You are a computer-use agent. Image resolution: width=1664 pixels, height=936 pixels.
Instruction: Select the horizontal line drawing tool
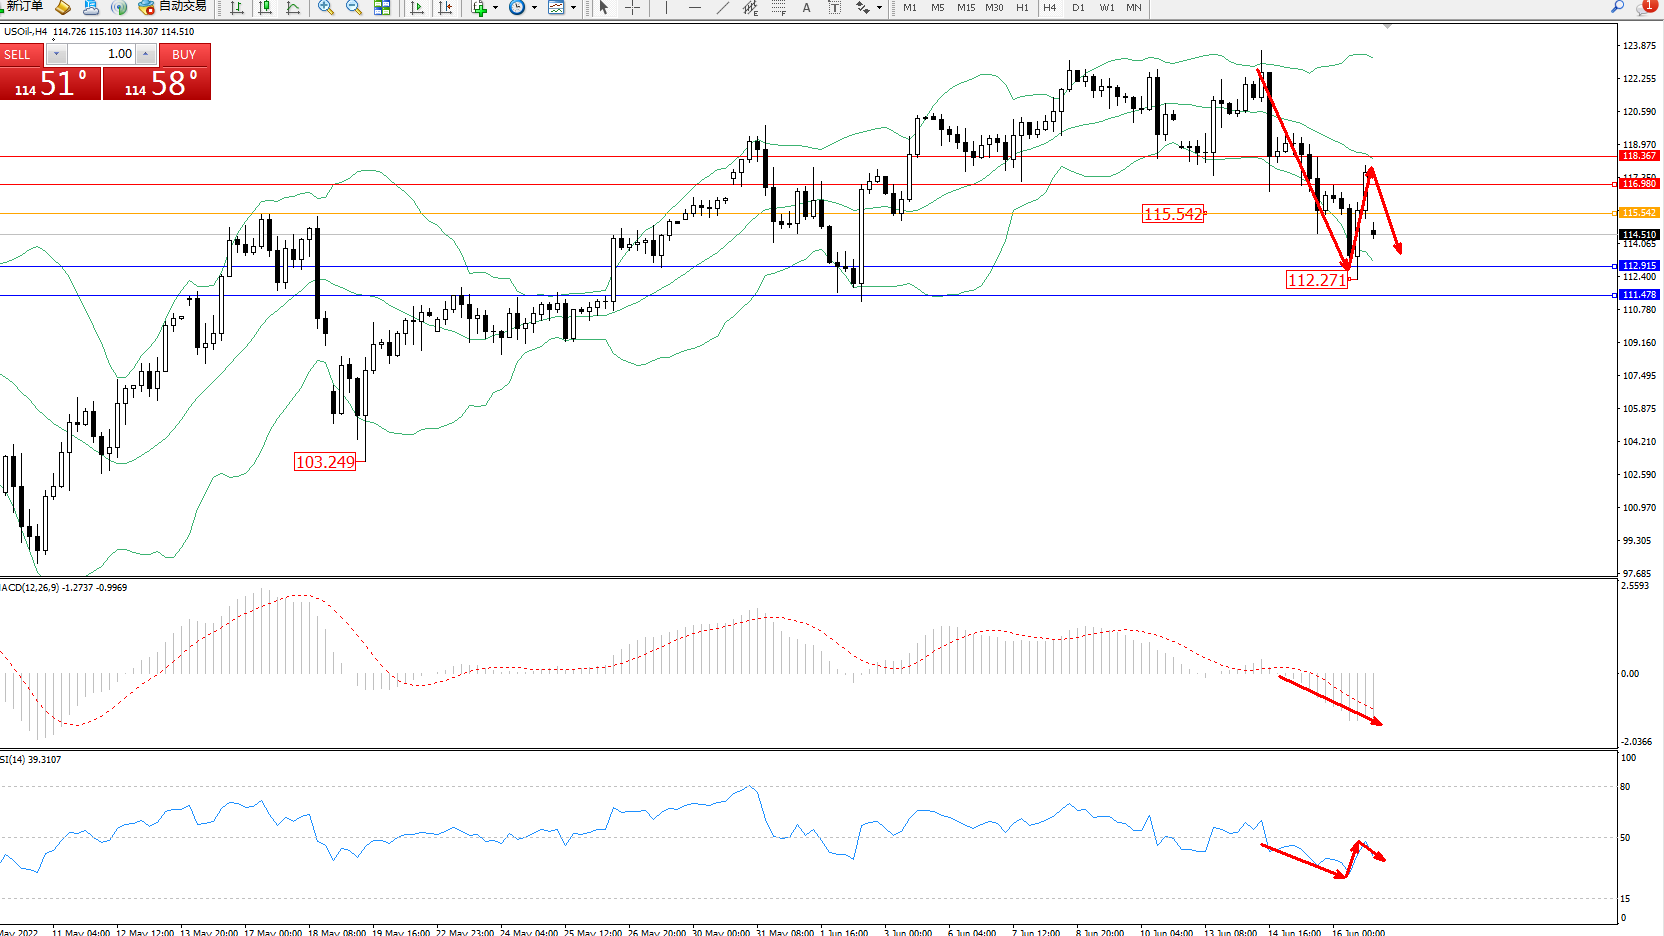pos(695,8)
